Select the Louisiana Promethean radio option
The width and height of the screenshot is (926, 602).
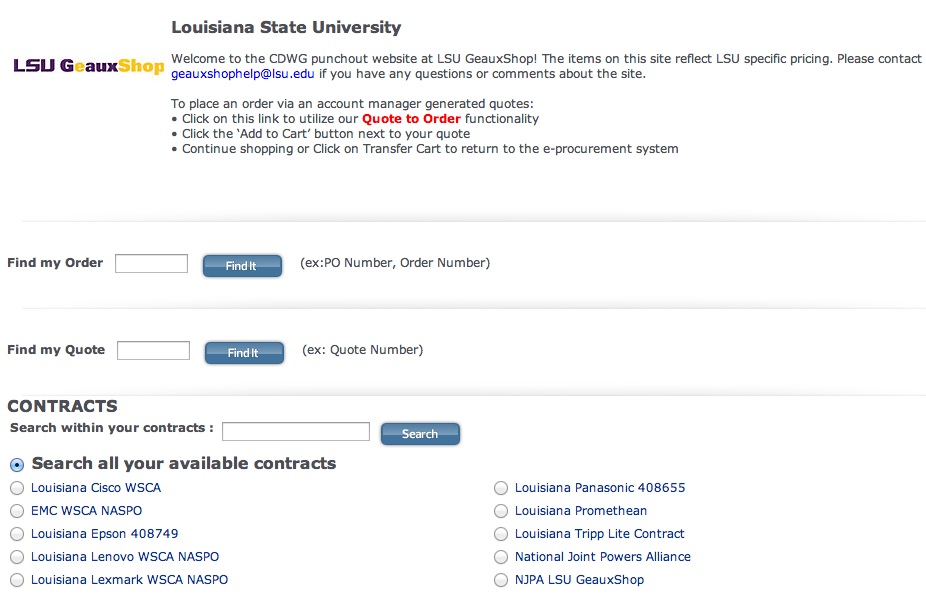(501, 511)
